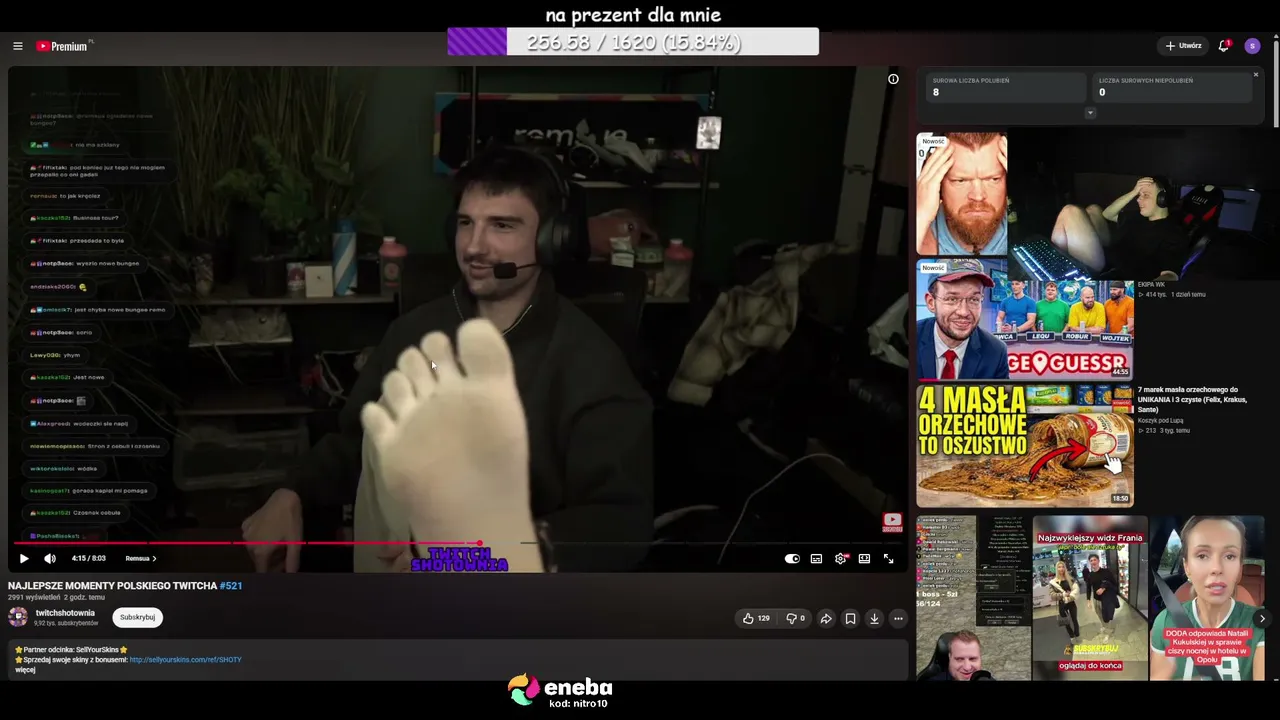1280x720 pixels.
Task: Open the 4 masła orzechowe video thumbnail
Action: click(1025, 446)
